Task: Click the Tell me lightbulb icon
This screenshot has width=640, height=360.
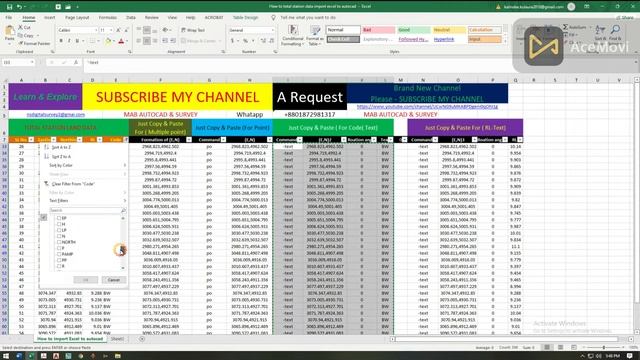Action: (273, 18)
